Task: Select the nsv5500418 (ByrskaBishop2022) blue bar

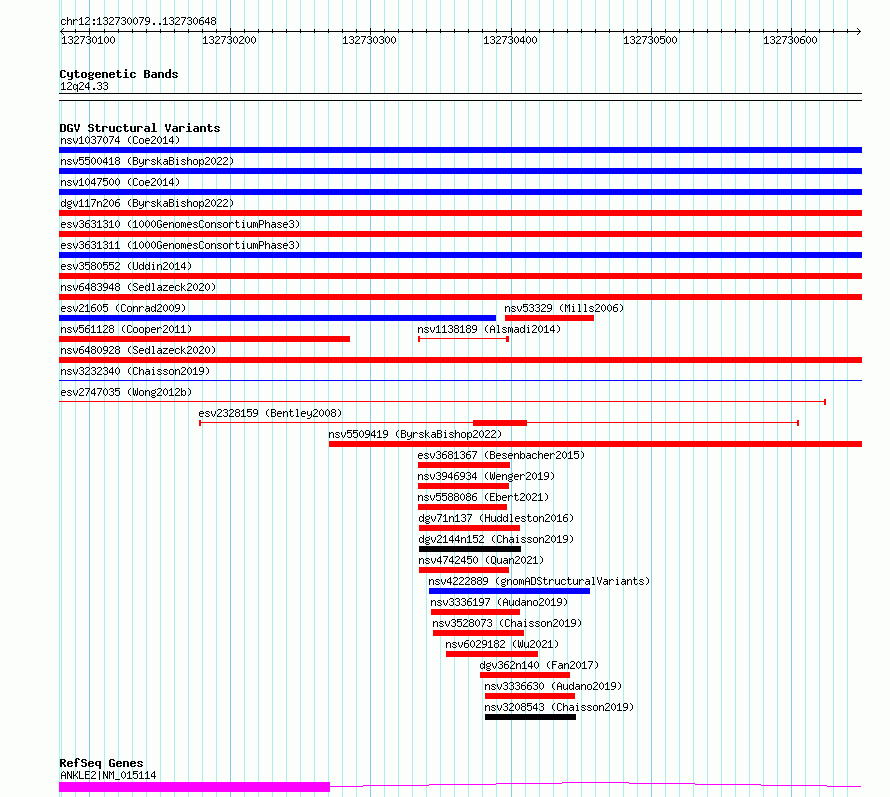Action: 460,171
